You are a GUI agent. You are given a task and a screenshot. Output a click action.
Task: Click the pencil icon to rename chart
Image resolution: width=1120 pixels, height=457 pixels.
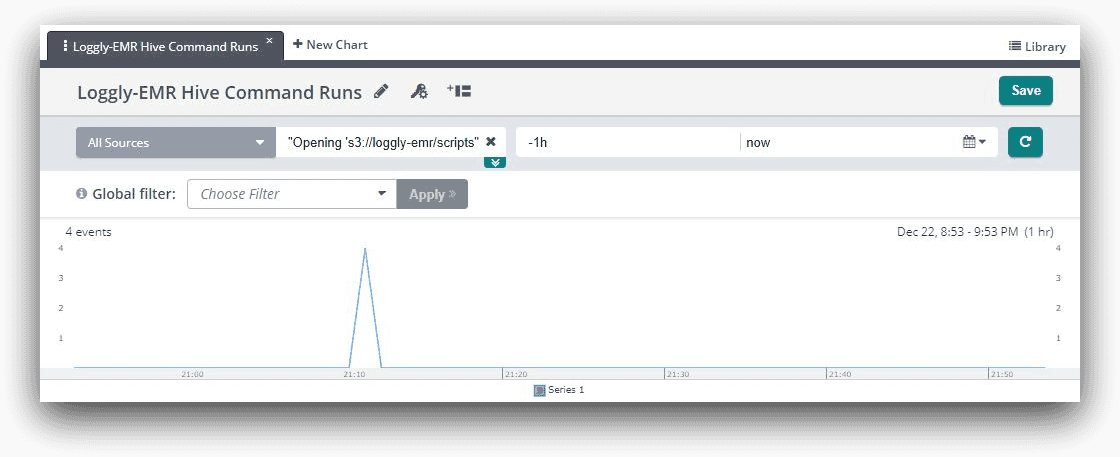pos(381,92)
